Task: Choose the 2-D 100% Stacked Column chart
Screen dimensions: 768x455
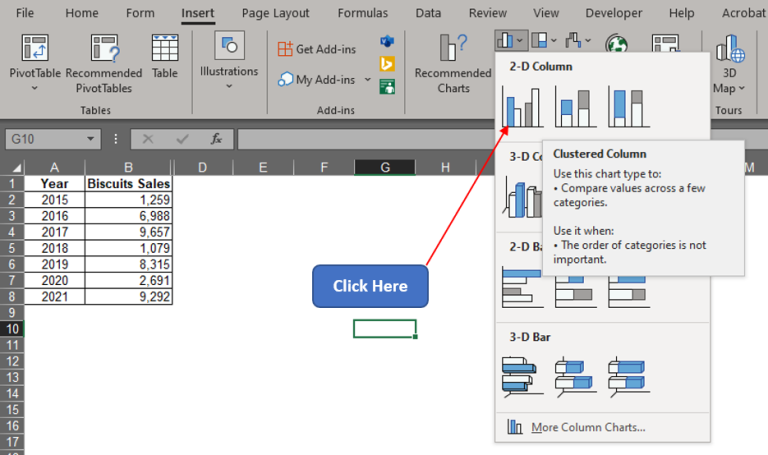Action: coord(629,107)
